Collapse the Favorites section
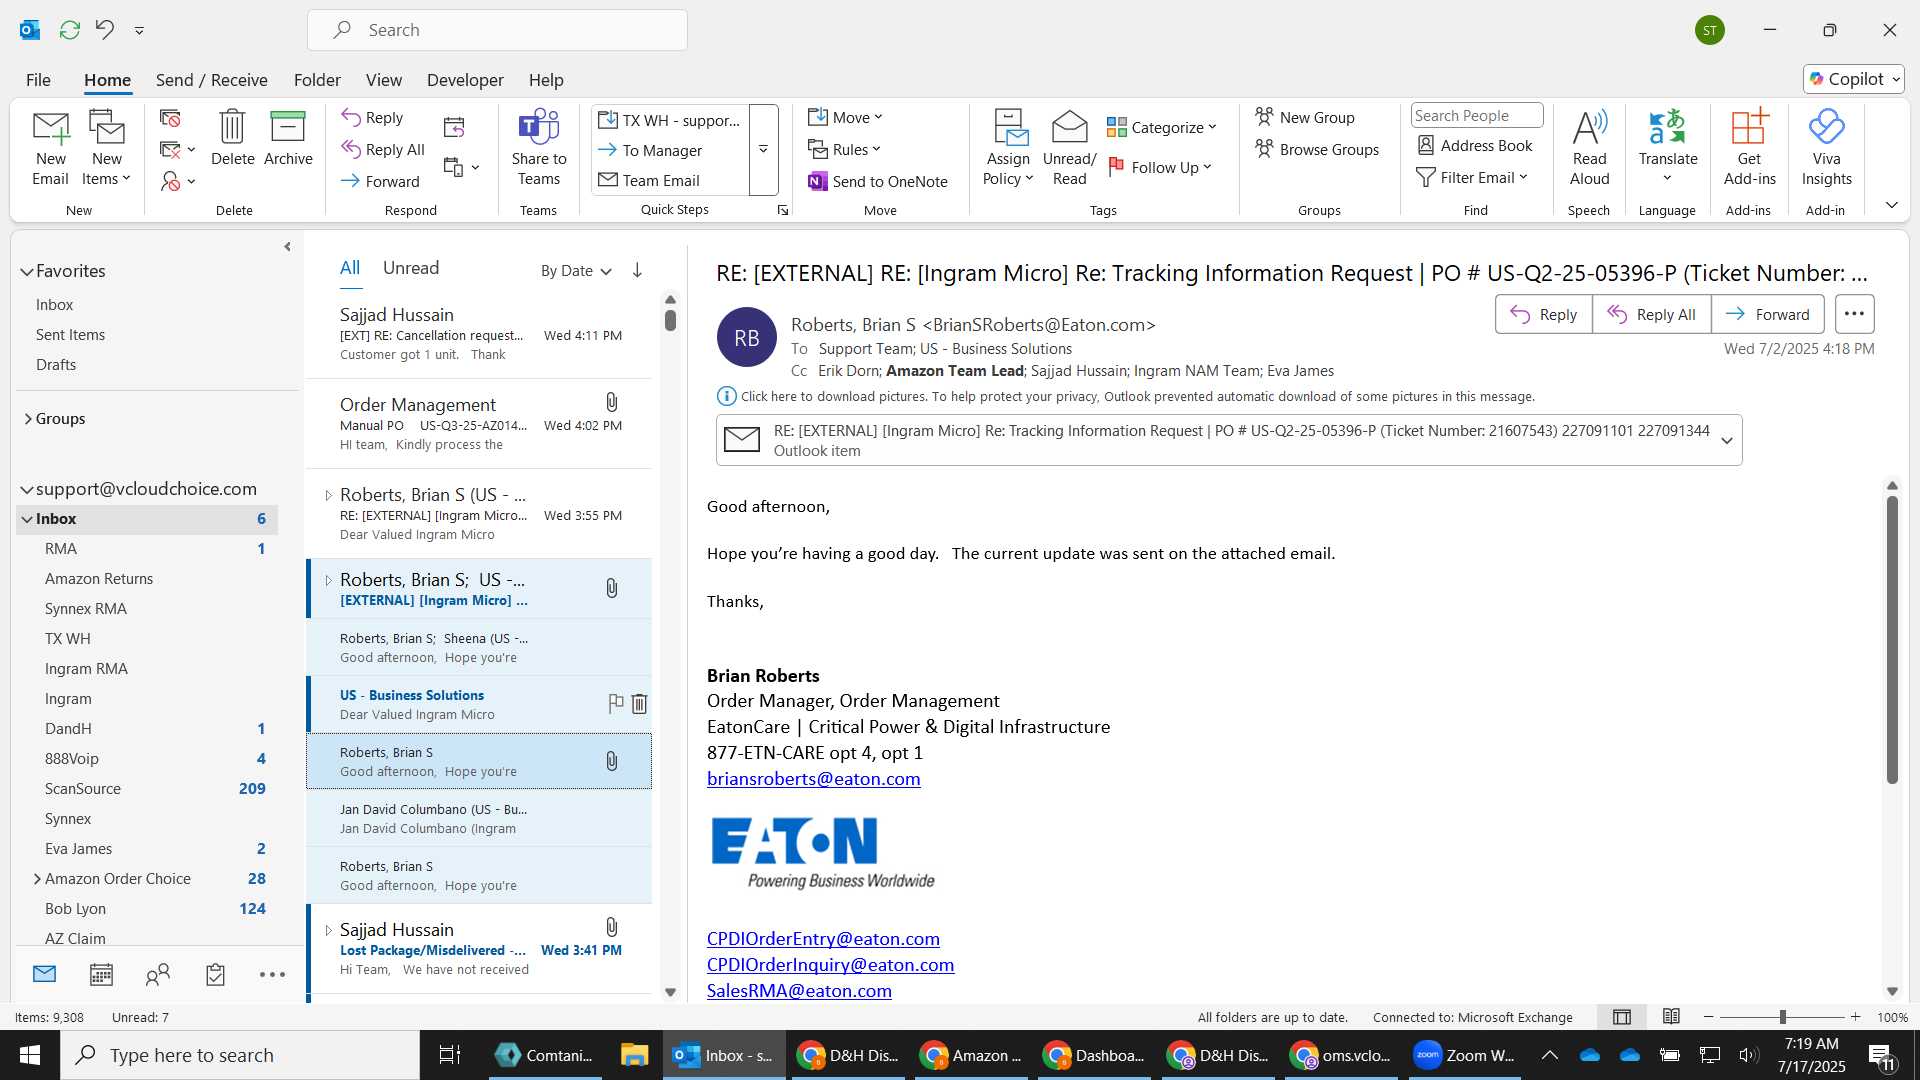 (27, 271)
